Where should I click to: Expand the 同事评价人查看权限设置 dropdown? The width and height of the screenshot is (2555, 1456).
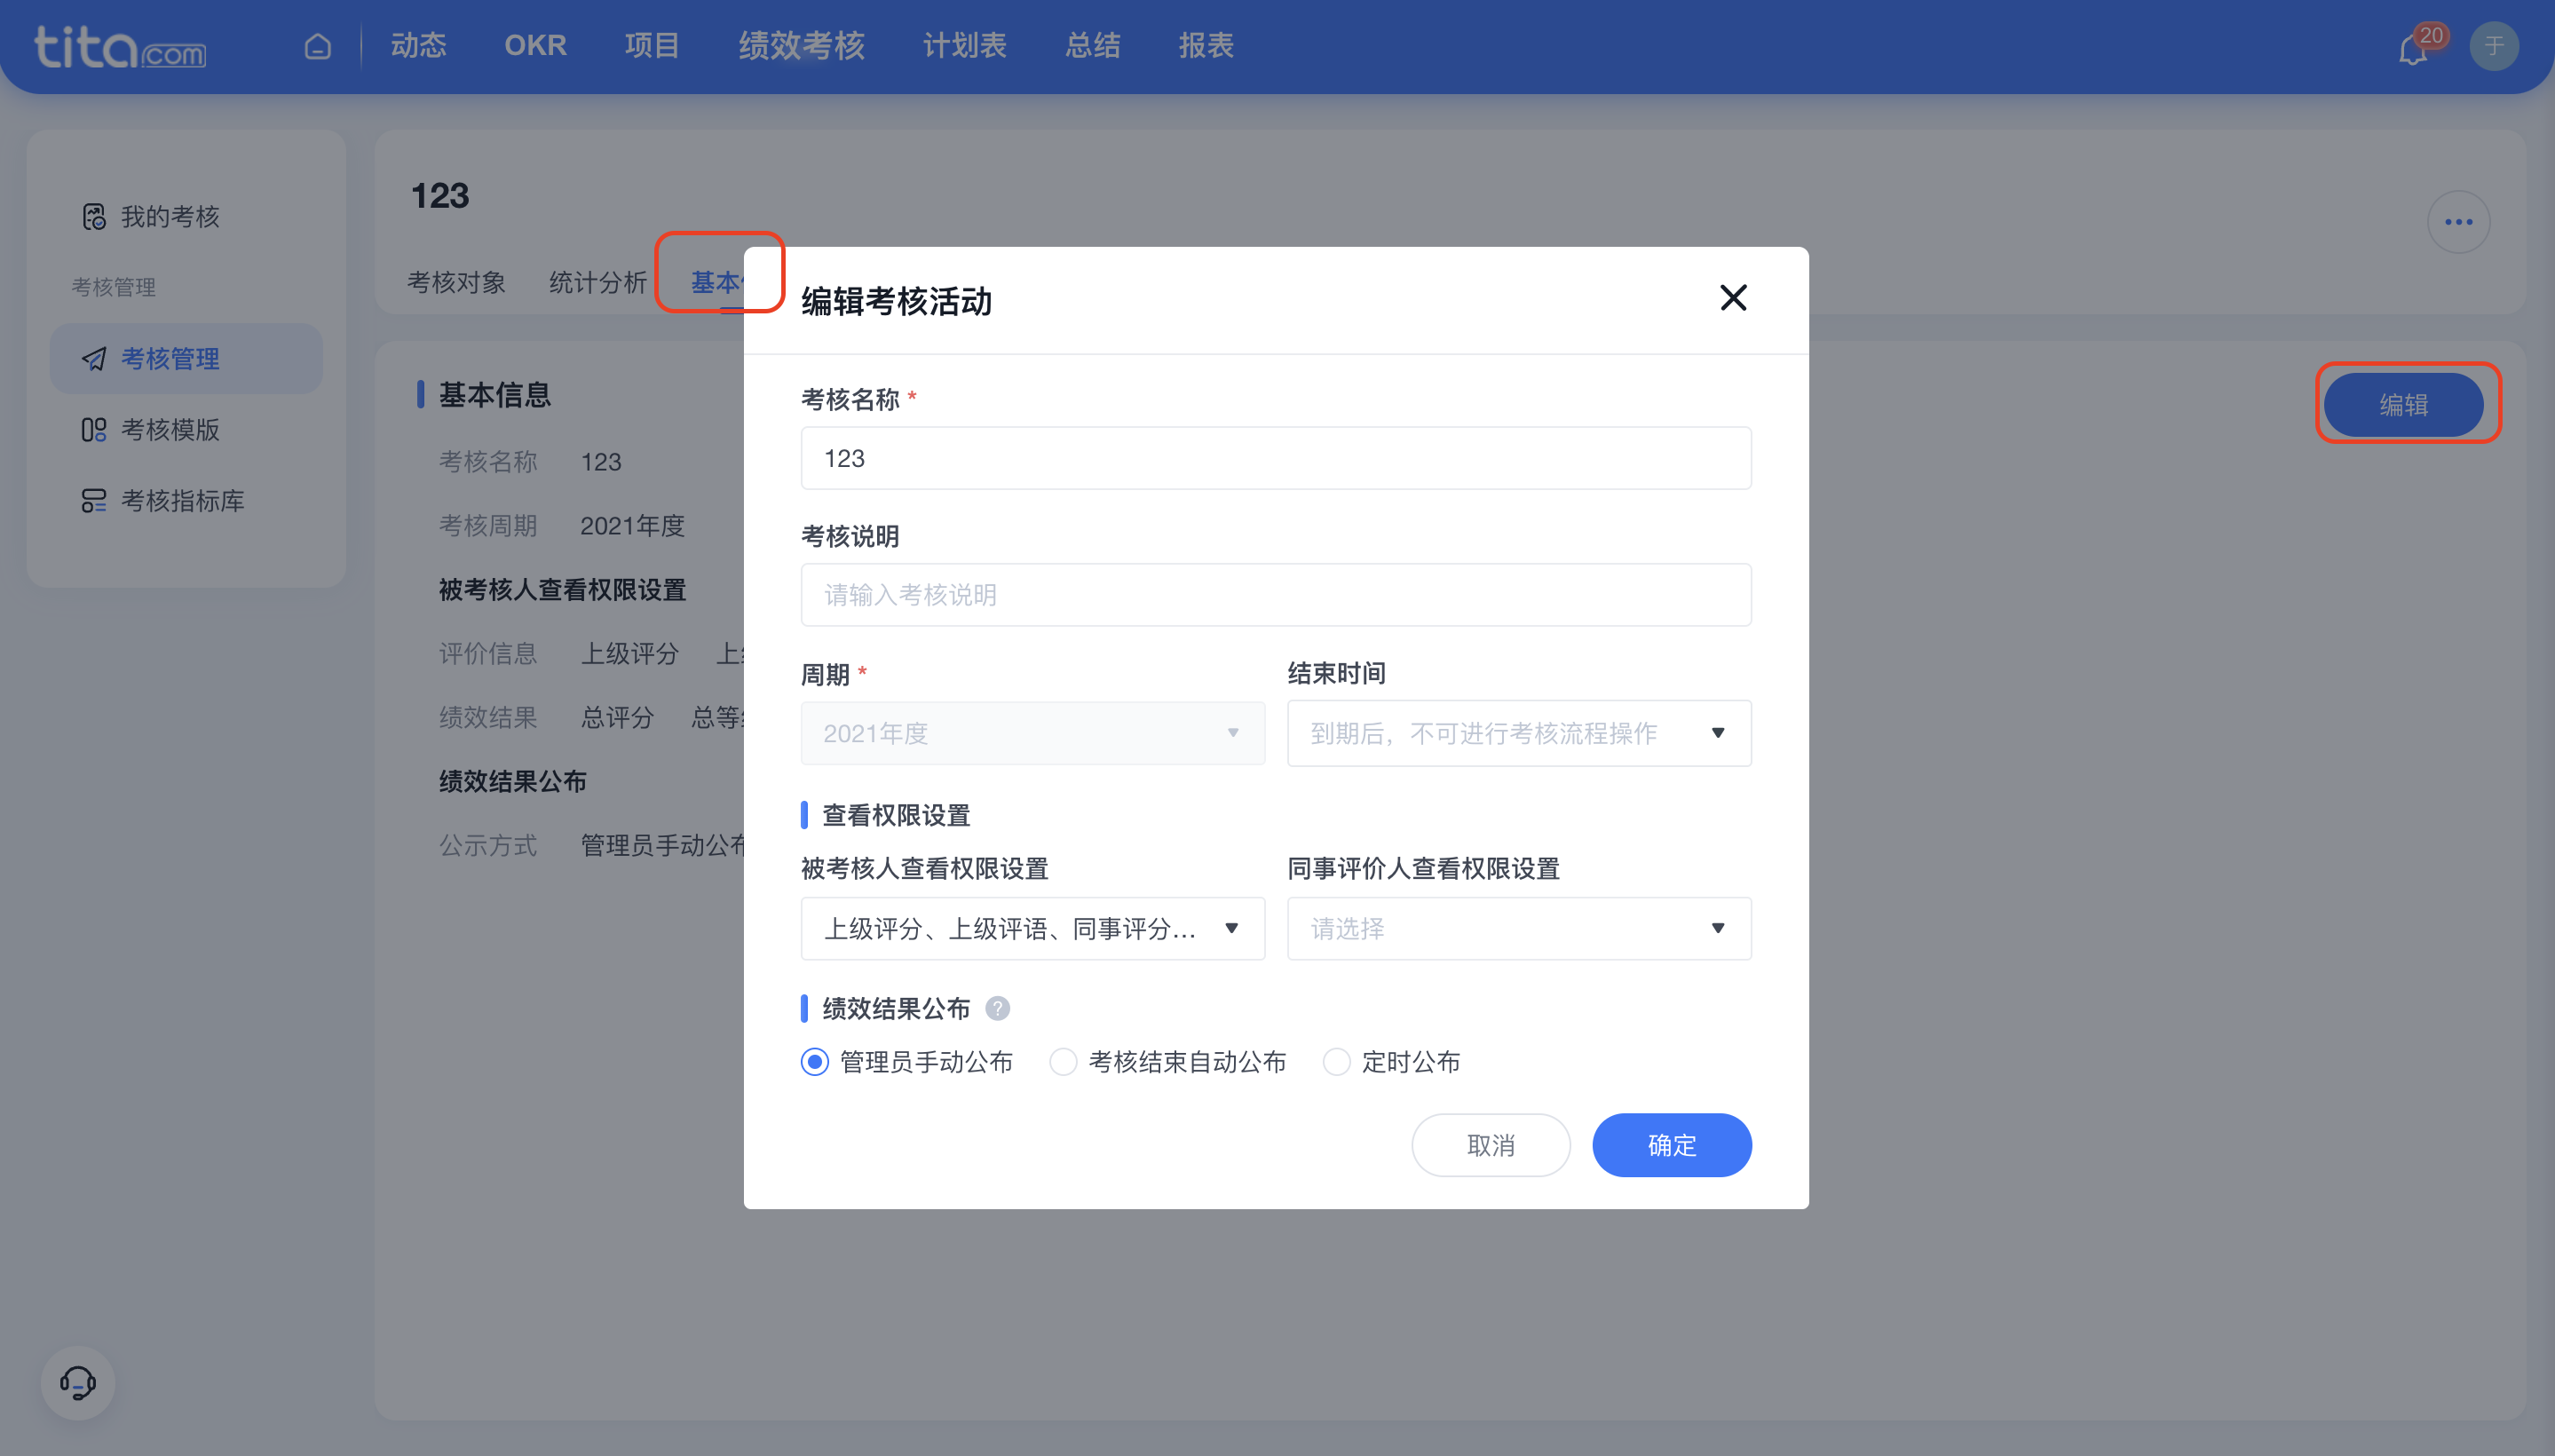click(1518, 929)
